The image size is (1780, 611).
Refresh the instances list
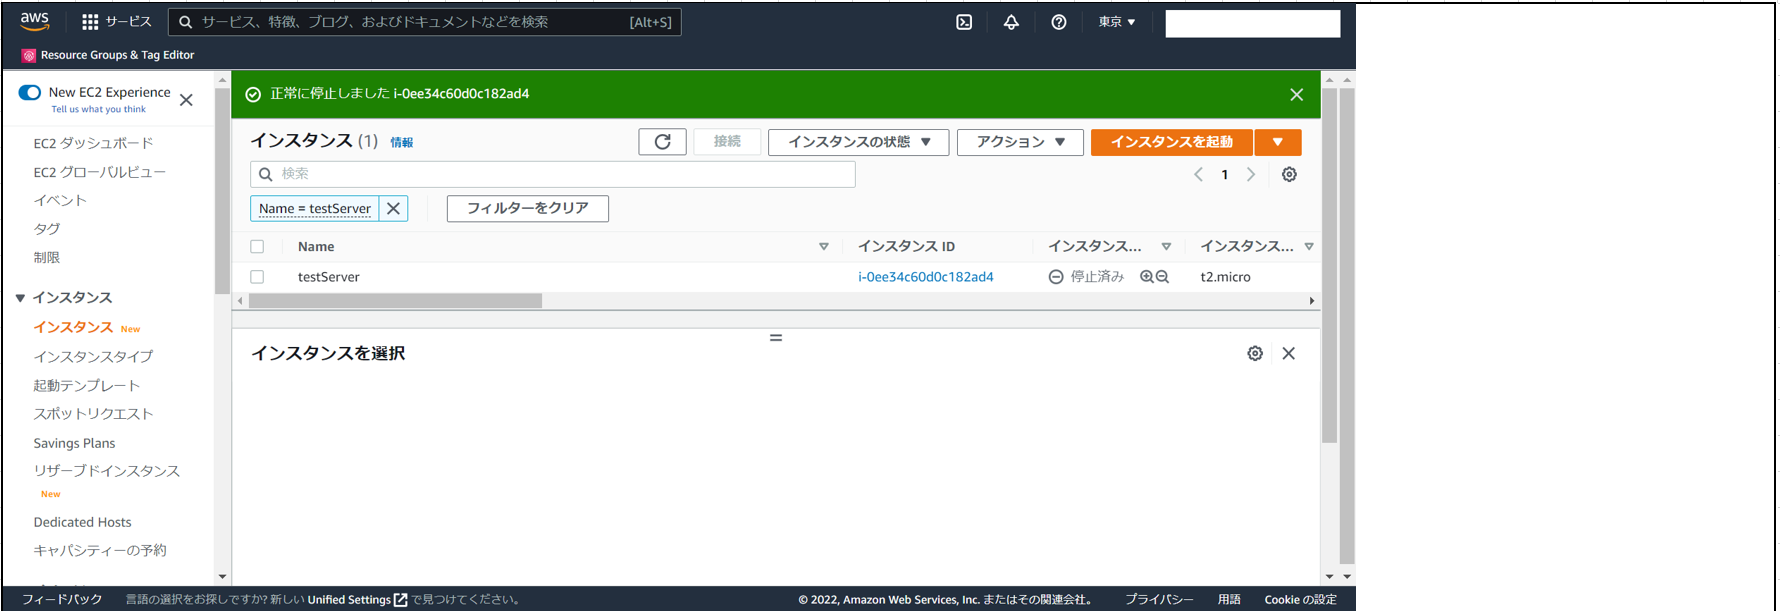tap(662, 142)
